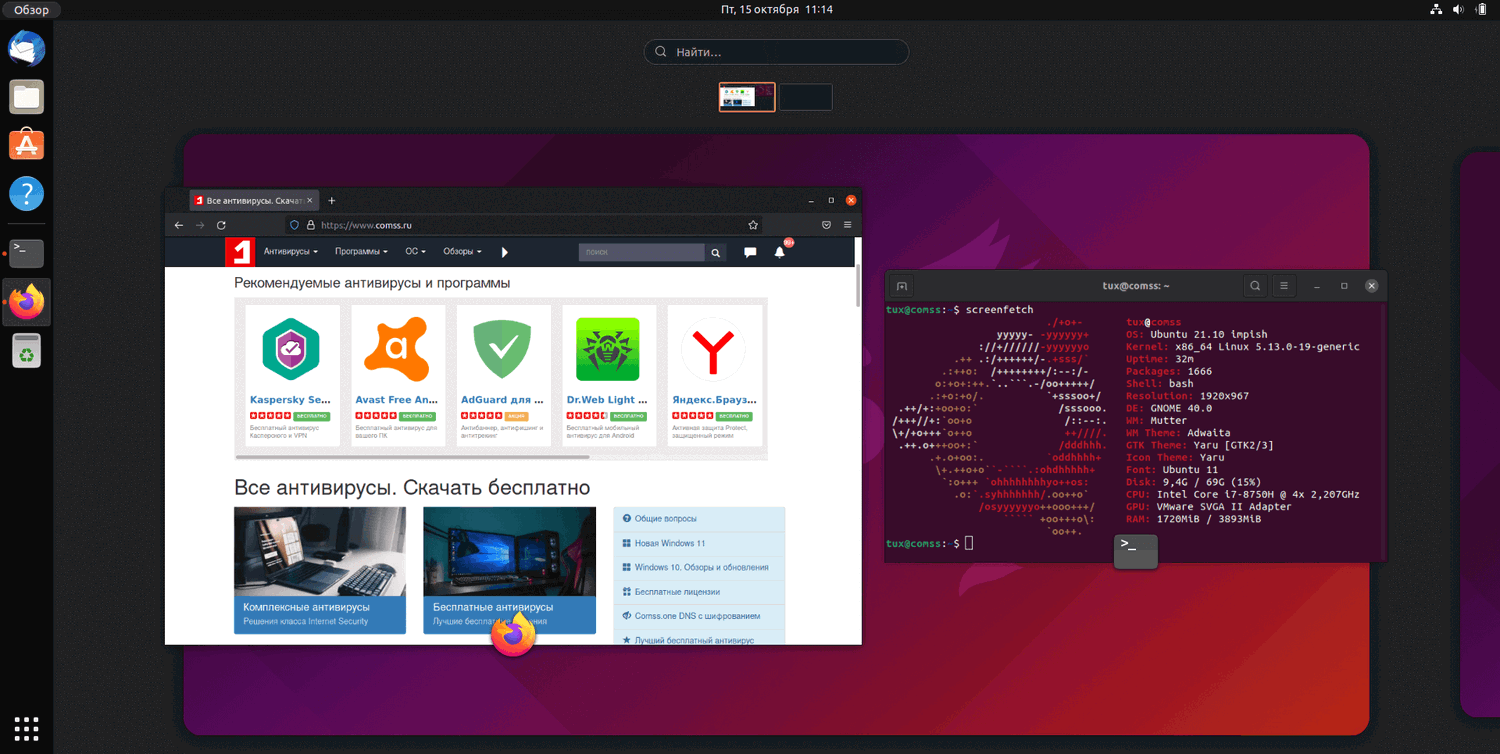This screenshot has height=754, width=1500.
Task: Open "Windows 10. Обзоры и обновления" link
Action: click(x=702, y=567)
